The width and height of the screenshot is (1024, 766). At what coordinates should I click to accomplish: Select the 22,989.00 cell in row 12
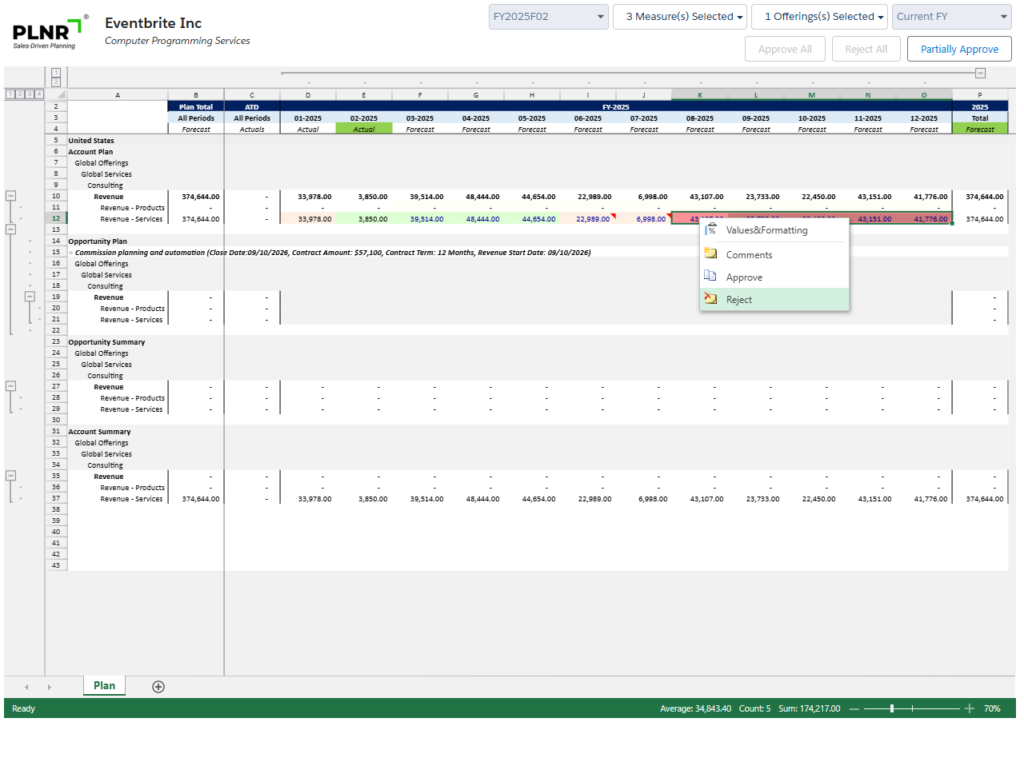(588, 219)
